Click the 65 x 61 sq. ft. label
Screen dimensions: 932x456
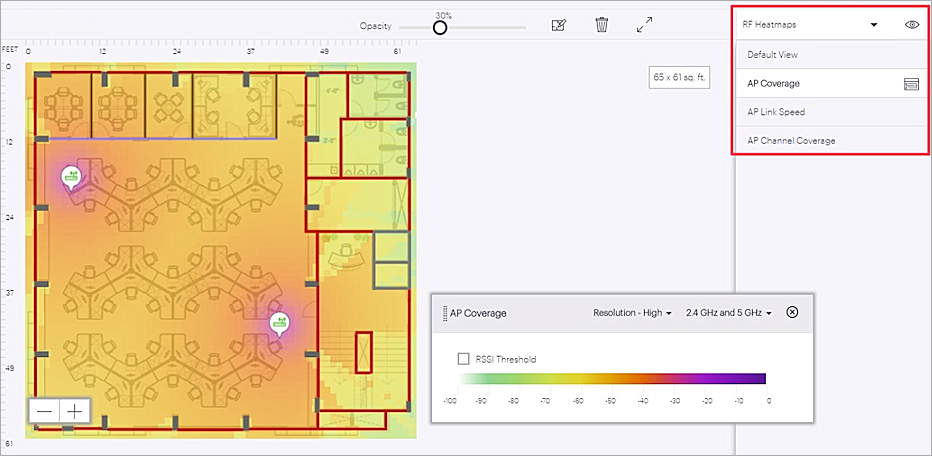pos(679,77)
